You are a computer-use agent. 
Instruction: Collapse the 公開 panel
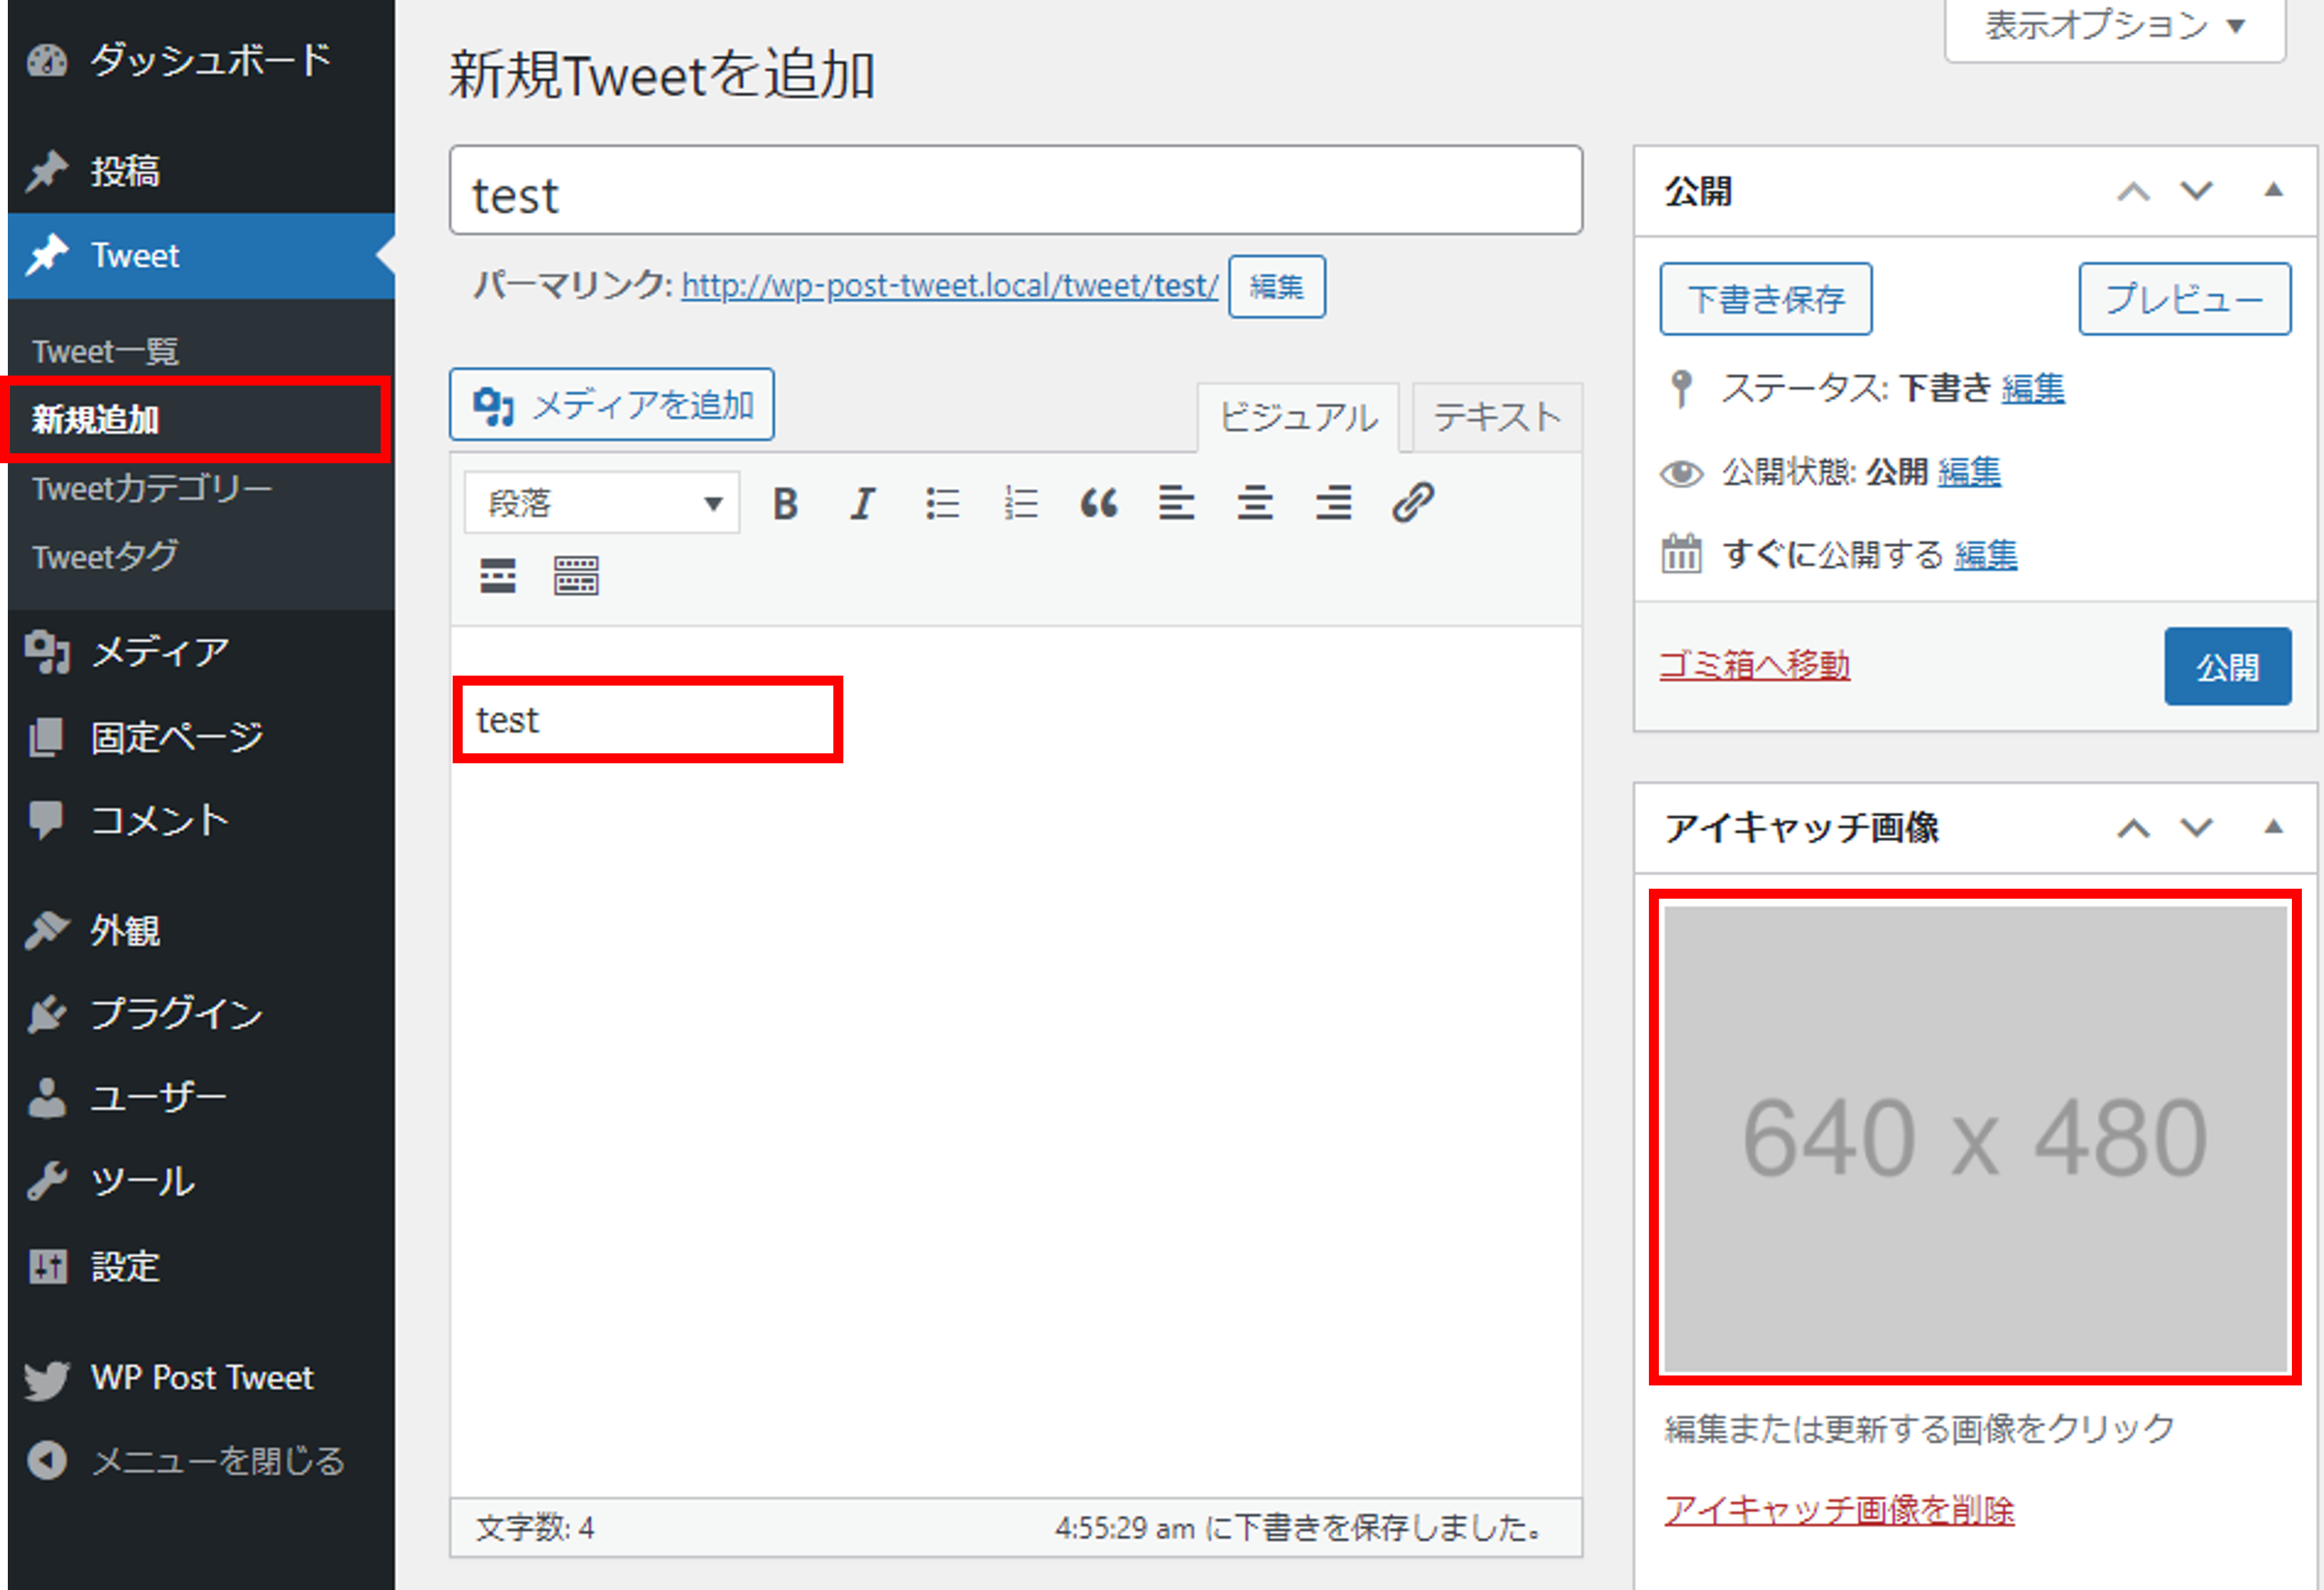pyautogui.click(x=2273, y=190)
